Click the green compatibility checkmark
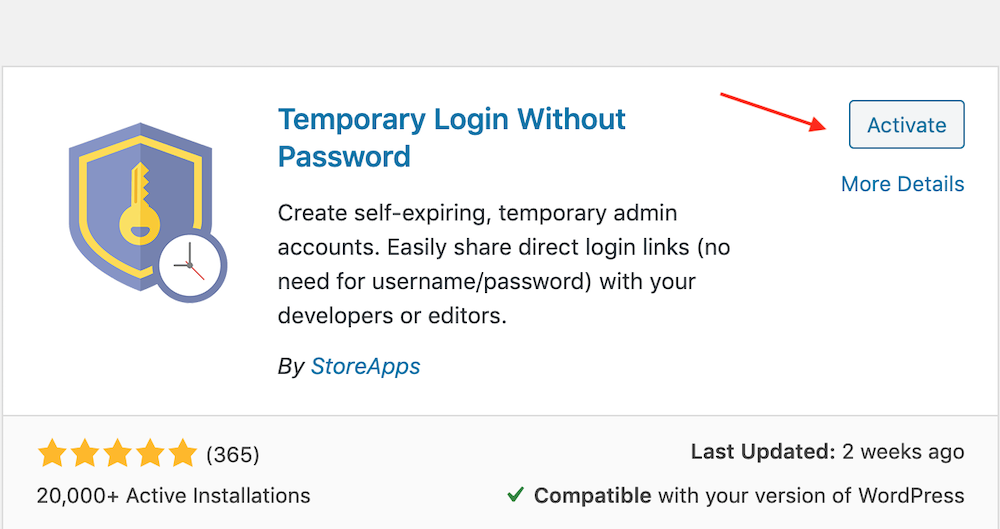 [515, 494]
